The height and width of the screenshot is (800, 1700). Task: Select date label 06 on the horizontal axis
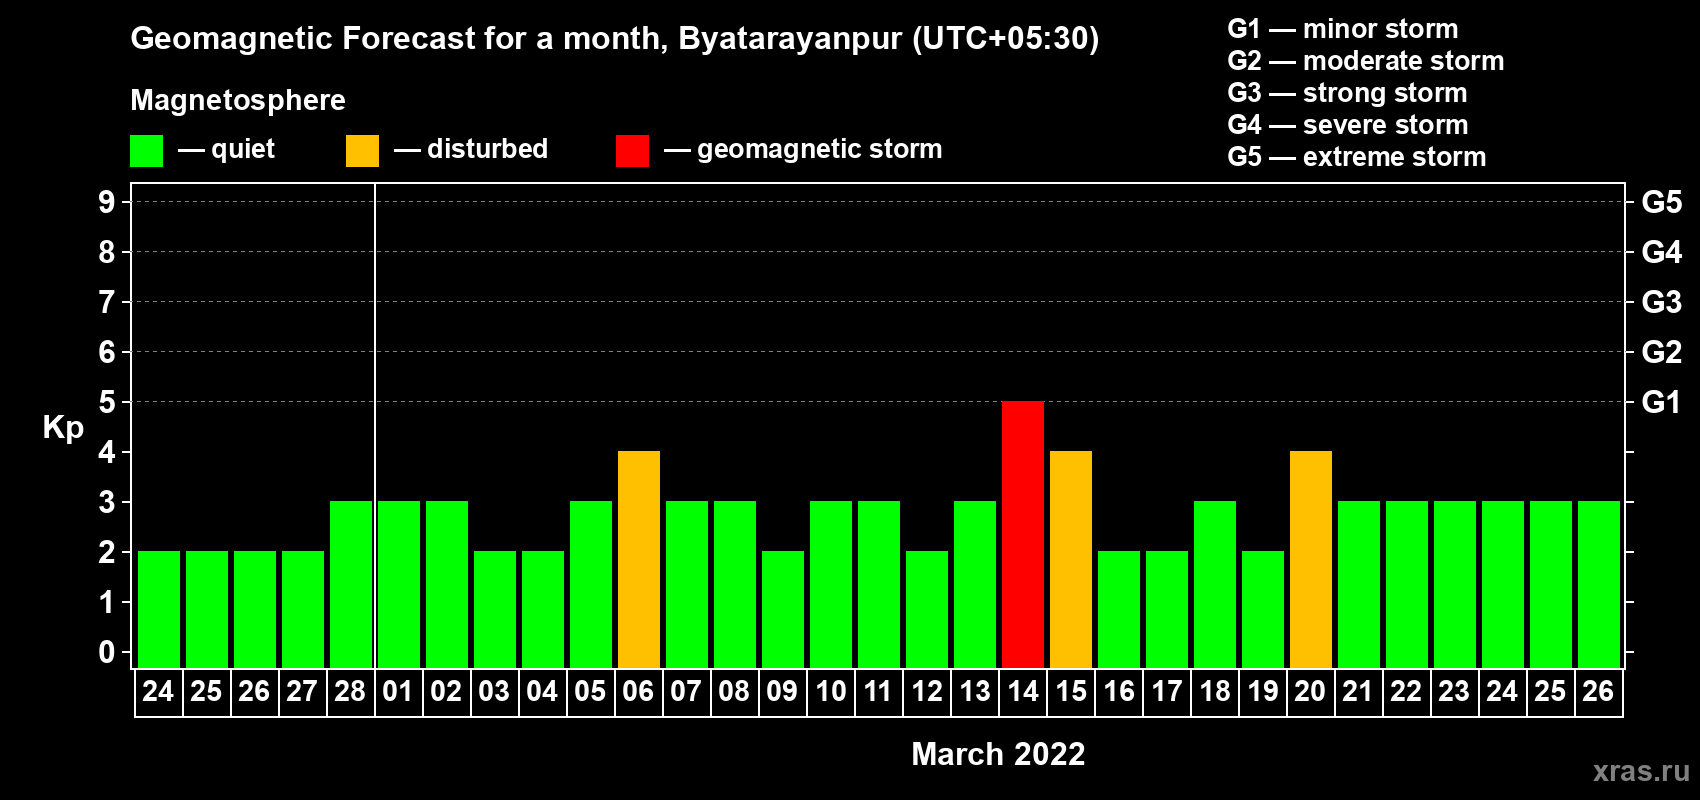tap(638, 692)
